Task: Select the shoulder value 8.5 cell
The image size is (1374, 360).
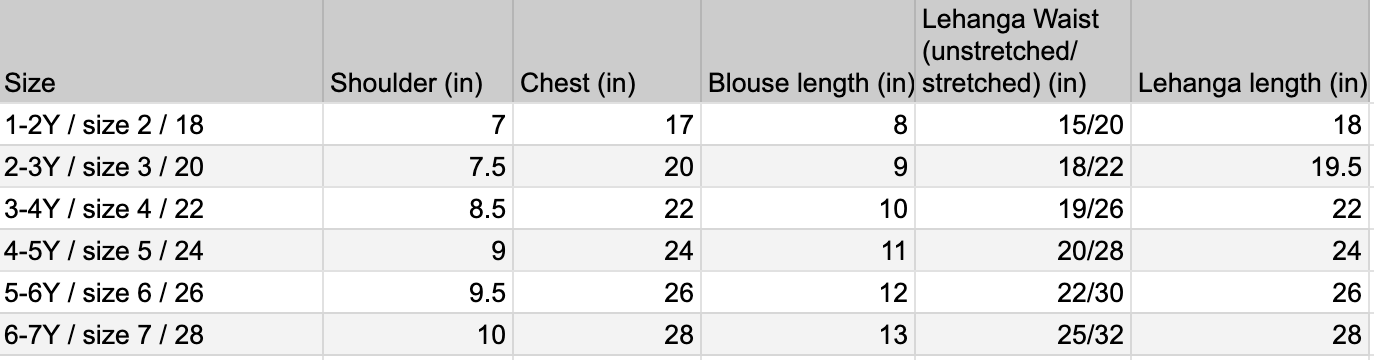Action: 418,209
